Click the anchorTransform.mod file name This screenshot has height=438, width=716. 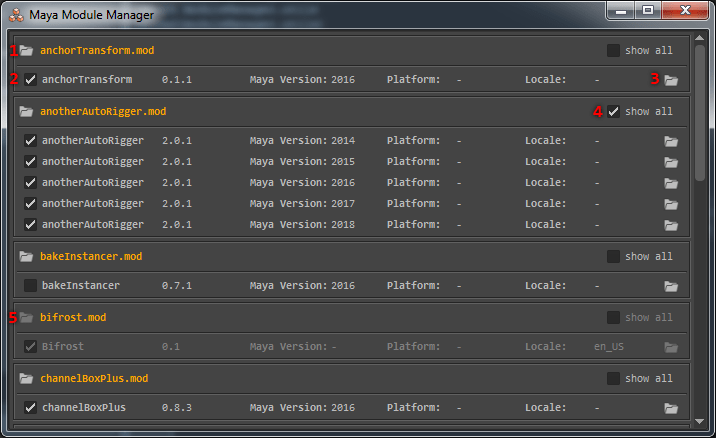pos(97,50)
